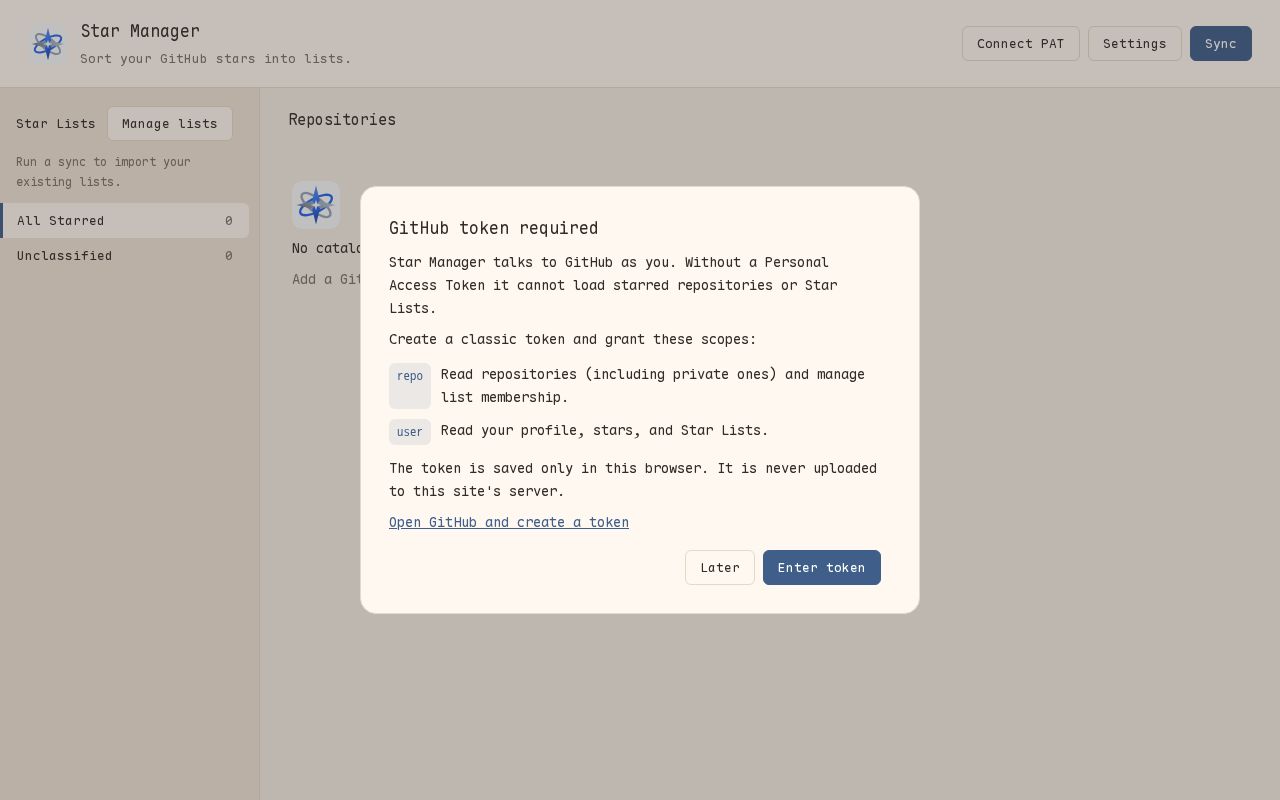Click 'The token is saved only in this browser' text
Screen dimensions: 1280x800
[x=633, y=480]
